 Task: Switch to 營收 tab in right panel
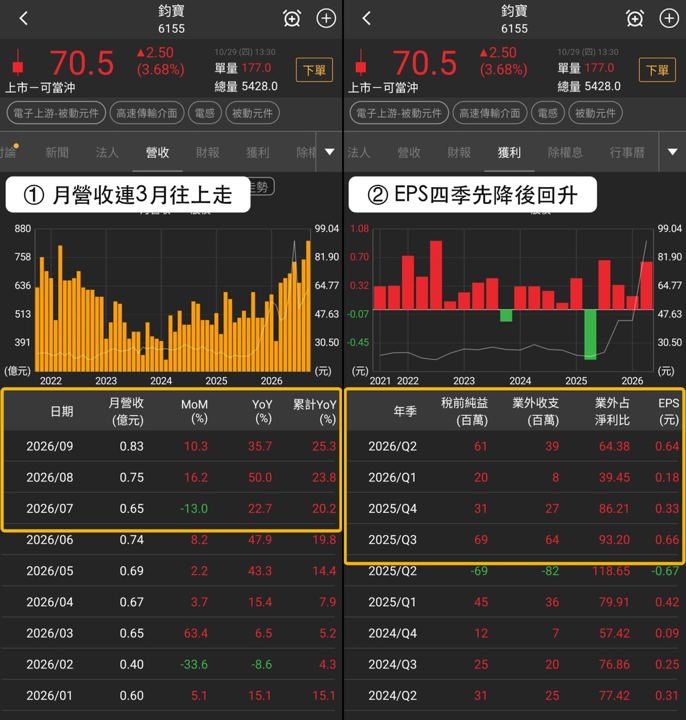point(409,152)
